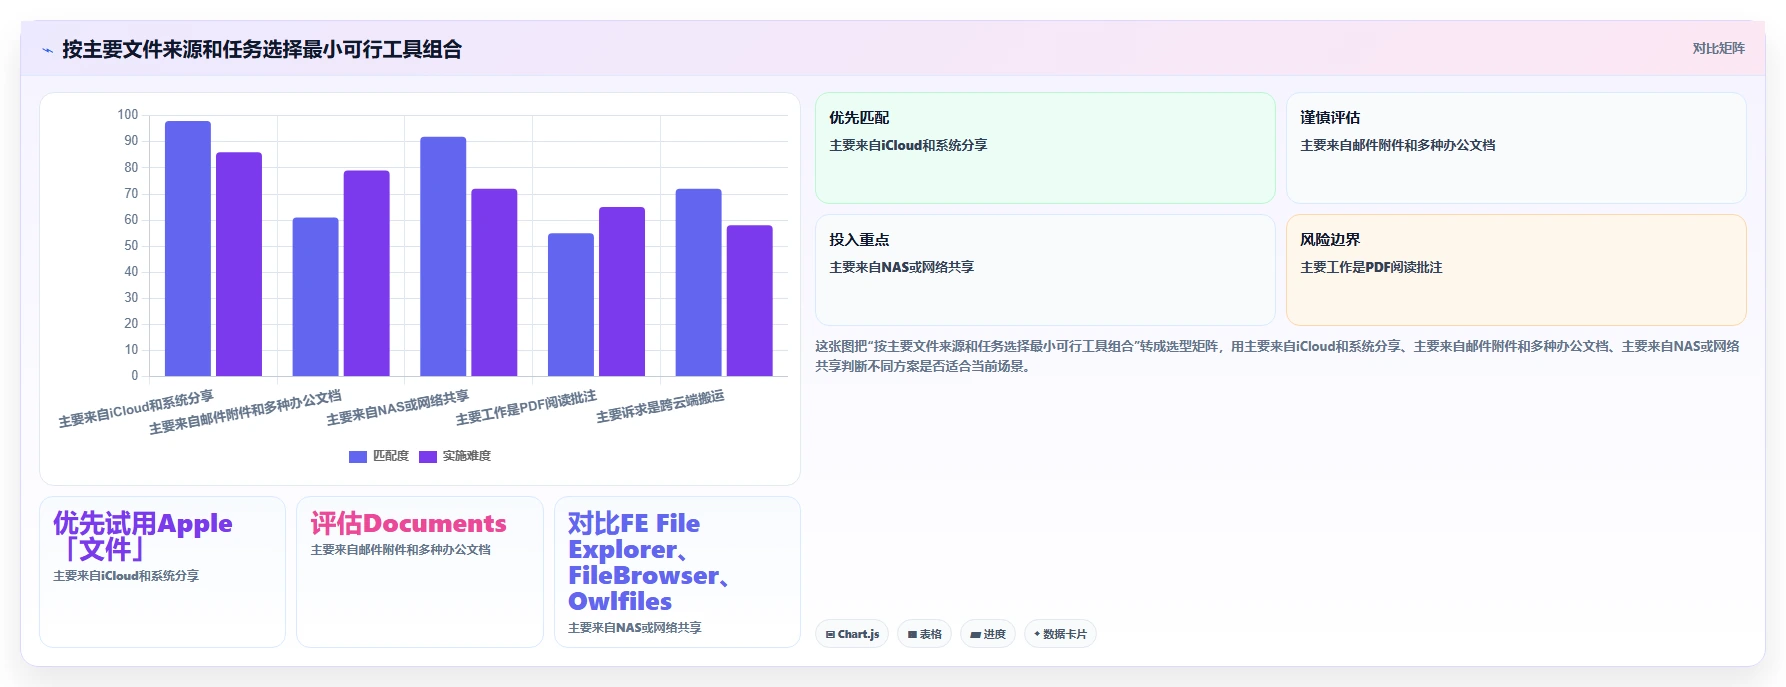Image resolution: width=1786 pixels, height=687 pixels.
Task: Click the sparkle icon inside the 数据卡片 chip
Action: 1037,634
